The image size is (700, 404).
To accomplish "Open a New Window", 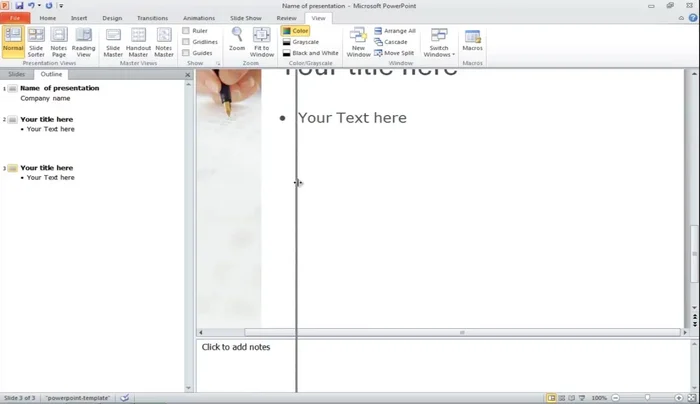I will [x=358, y=41].
